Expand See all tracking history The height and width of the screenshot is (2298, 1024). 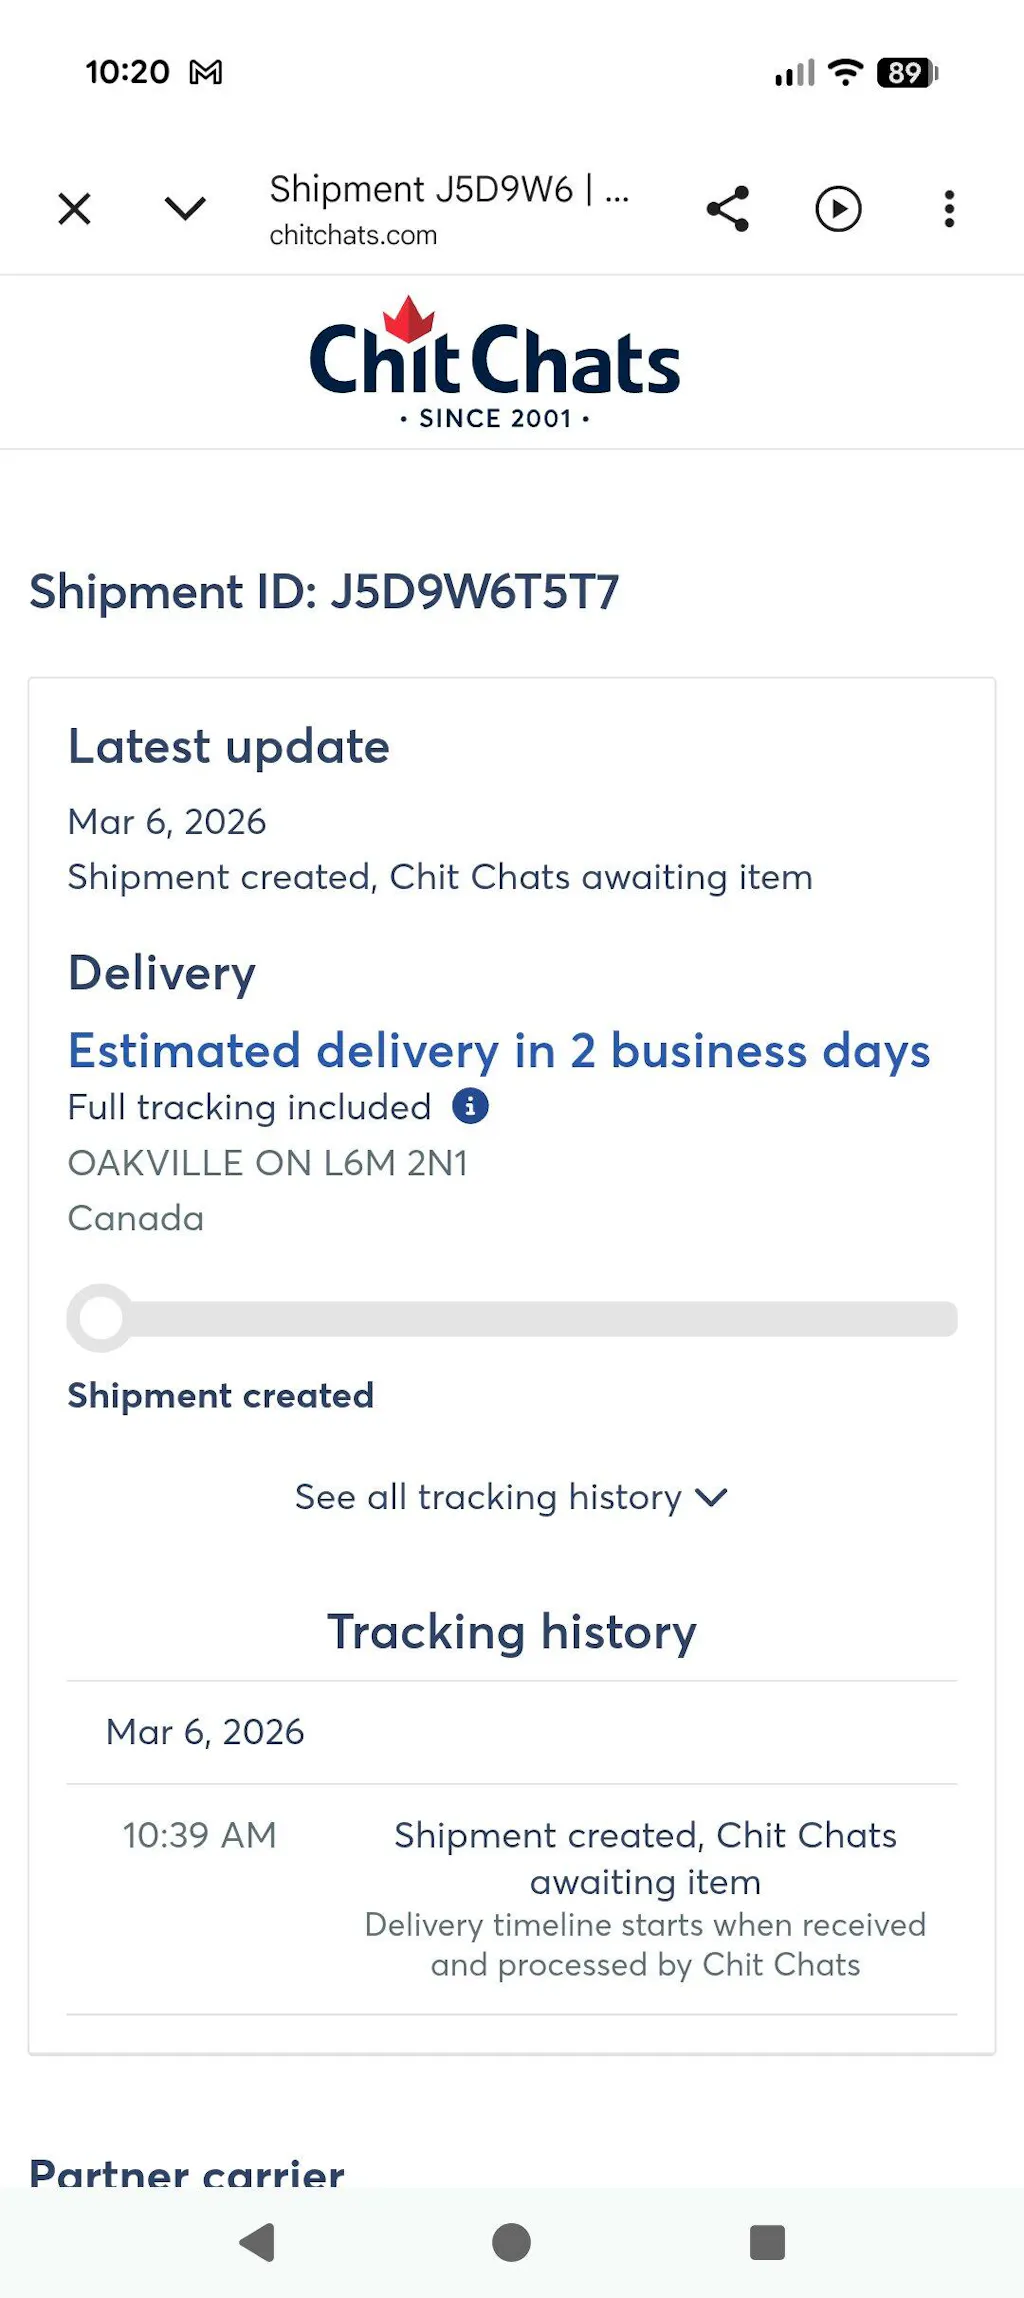pyautogui.click(x=488, y=1497)
